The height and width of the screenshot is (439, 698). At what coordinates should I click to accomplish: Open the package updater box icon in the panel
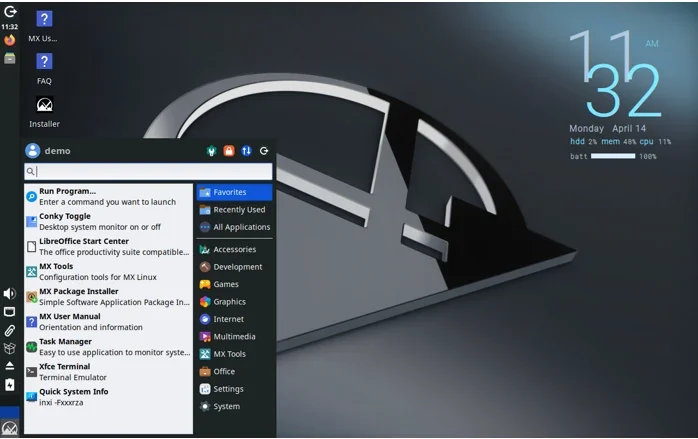(9, 348)
